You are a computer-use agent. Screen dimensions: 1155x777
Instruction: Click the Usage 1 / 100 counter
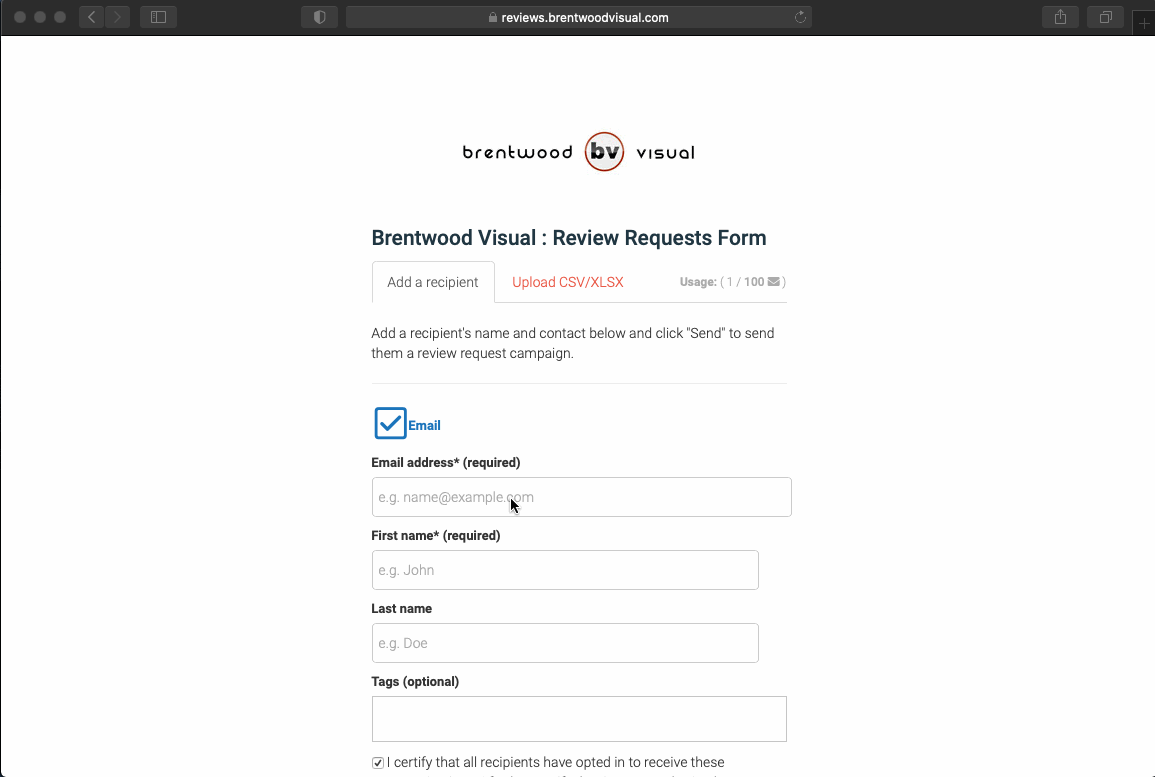tap(732, 282)
